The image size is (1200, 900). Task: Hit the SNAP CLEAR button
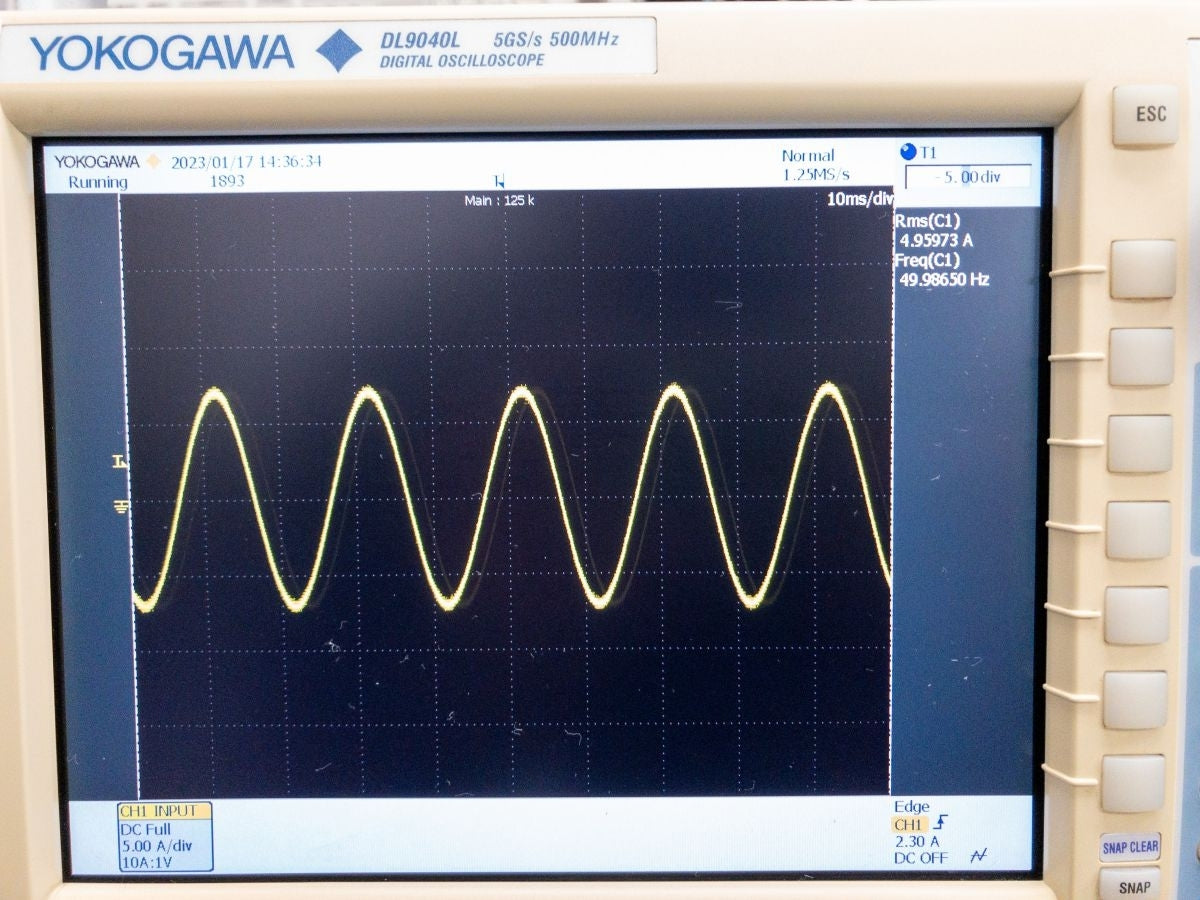click(x=1130, y=847)
